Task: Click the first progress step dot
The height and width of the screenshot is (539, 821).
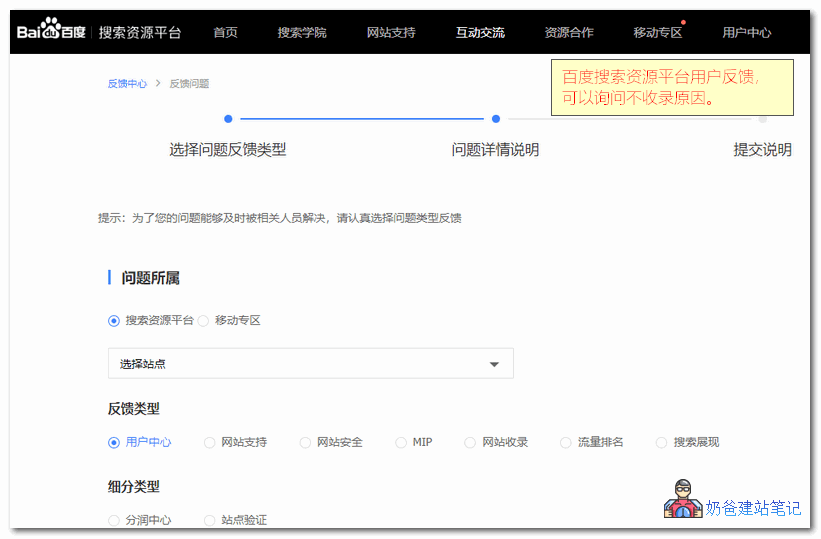Action: pyautogui.click(x=228, y=119)
